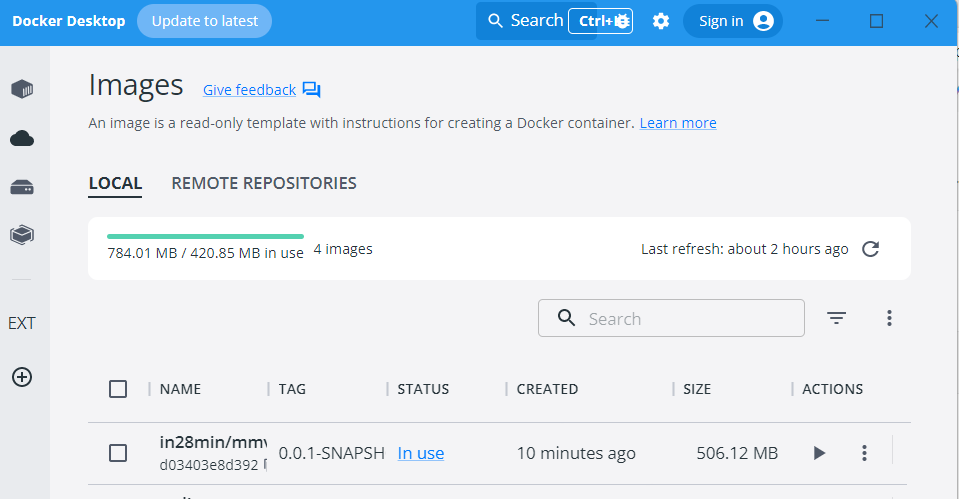
Task: Select the in28min image row checkbox
Action: click(x=118, y=453)
